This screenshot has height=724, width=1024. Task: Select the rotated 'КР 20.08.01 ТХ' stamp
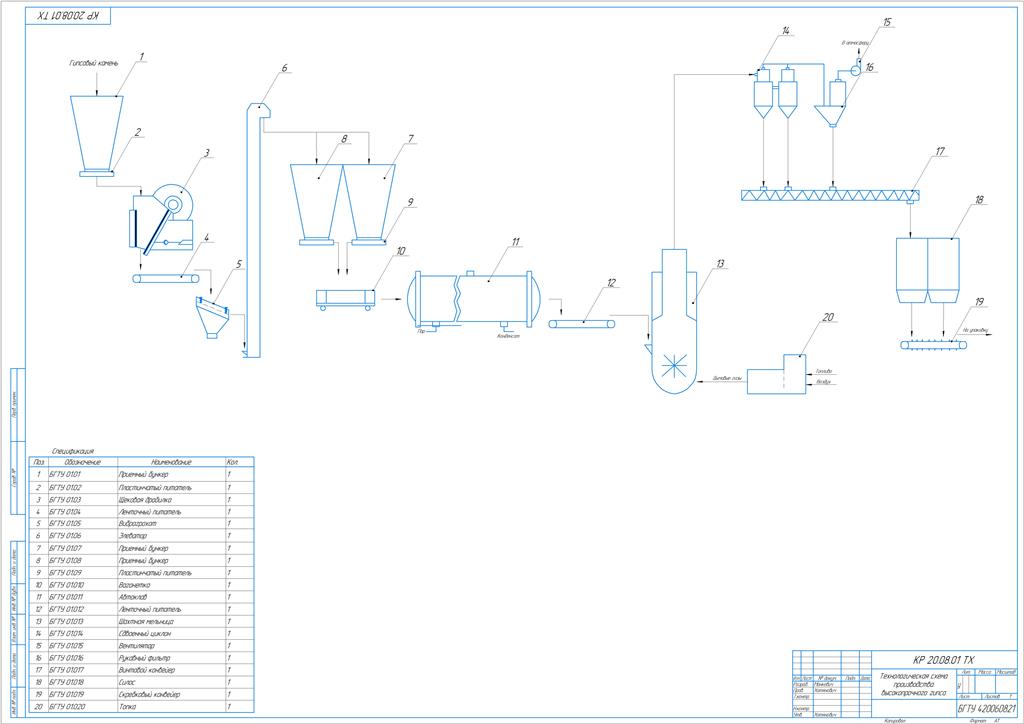(x=67, y=16)
